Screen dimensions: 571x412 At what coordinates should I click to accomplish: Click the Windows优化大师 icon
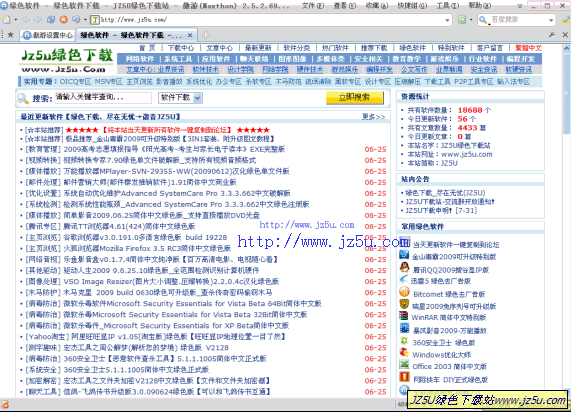click(404, 352)
